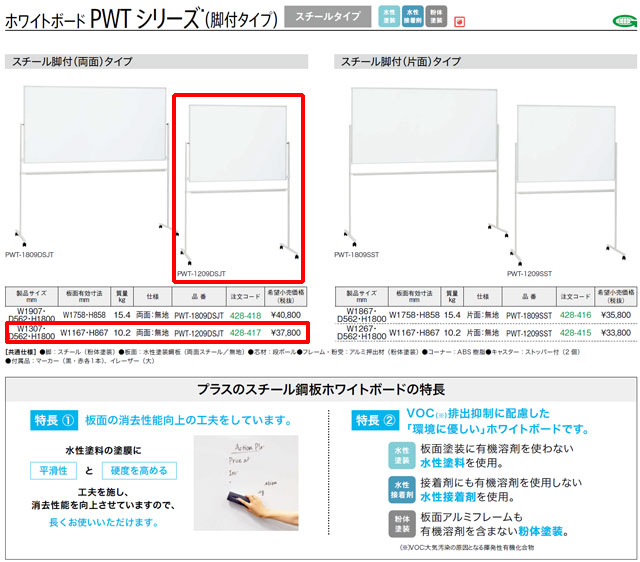Select the price ¥40,800
This screenshot has height=562, width=640.
(286, 315)
